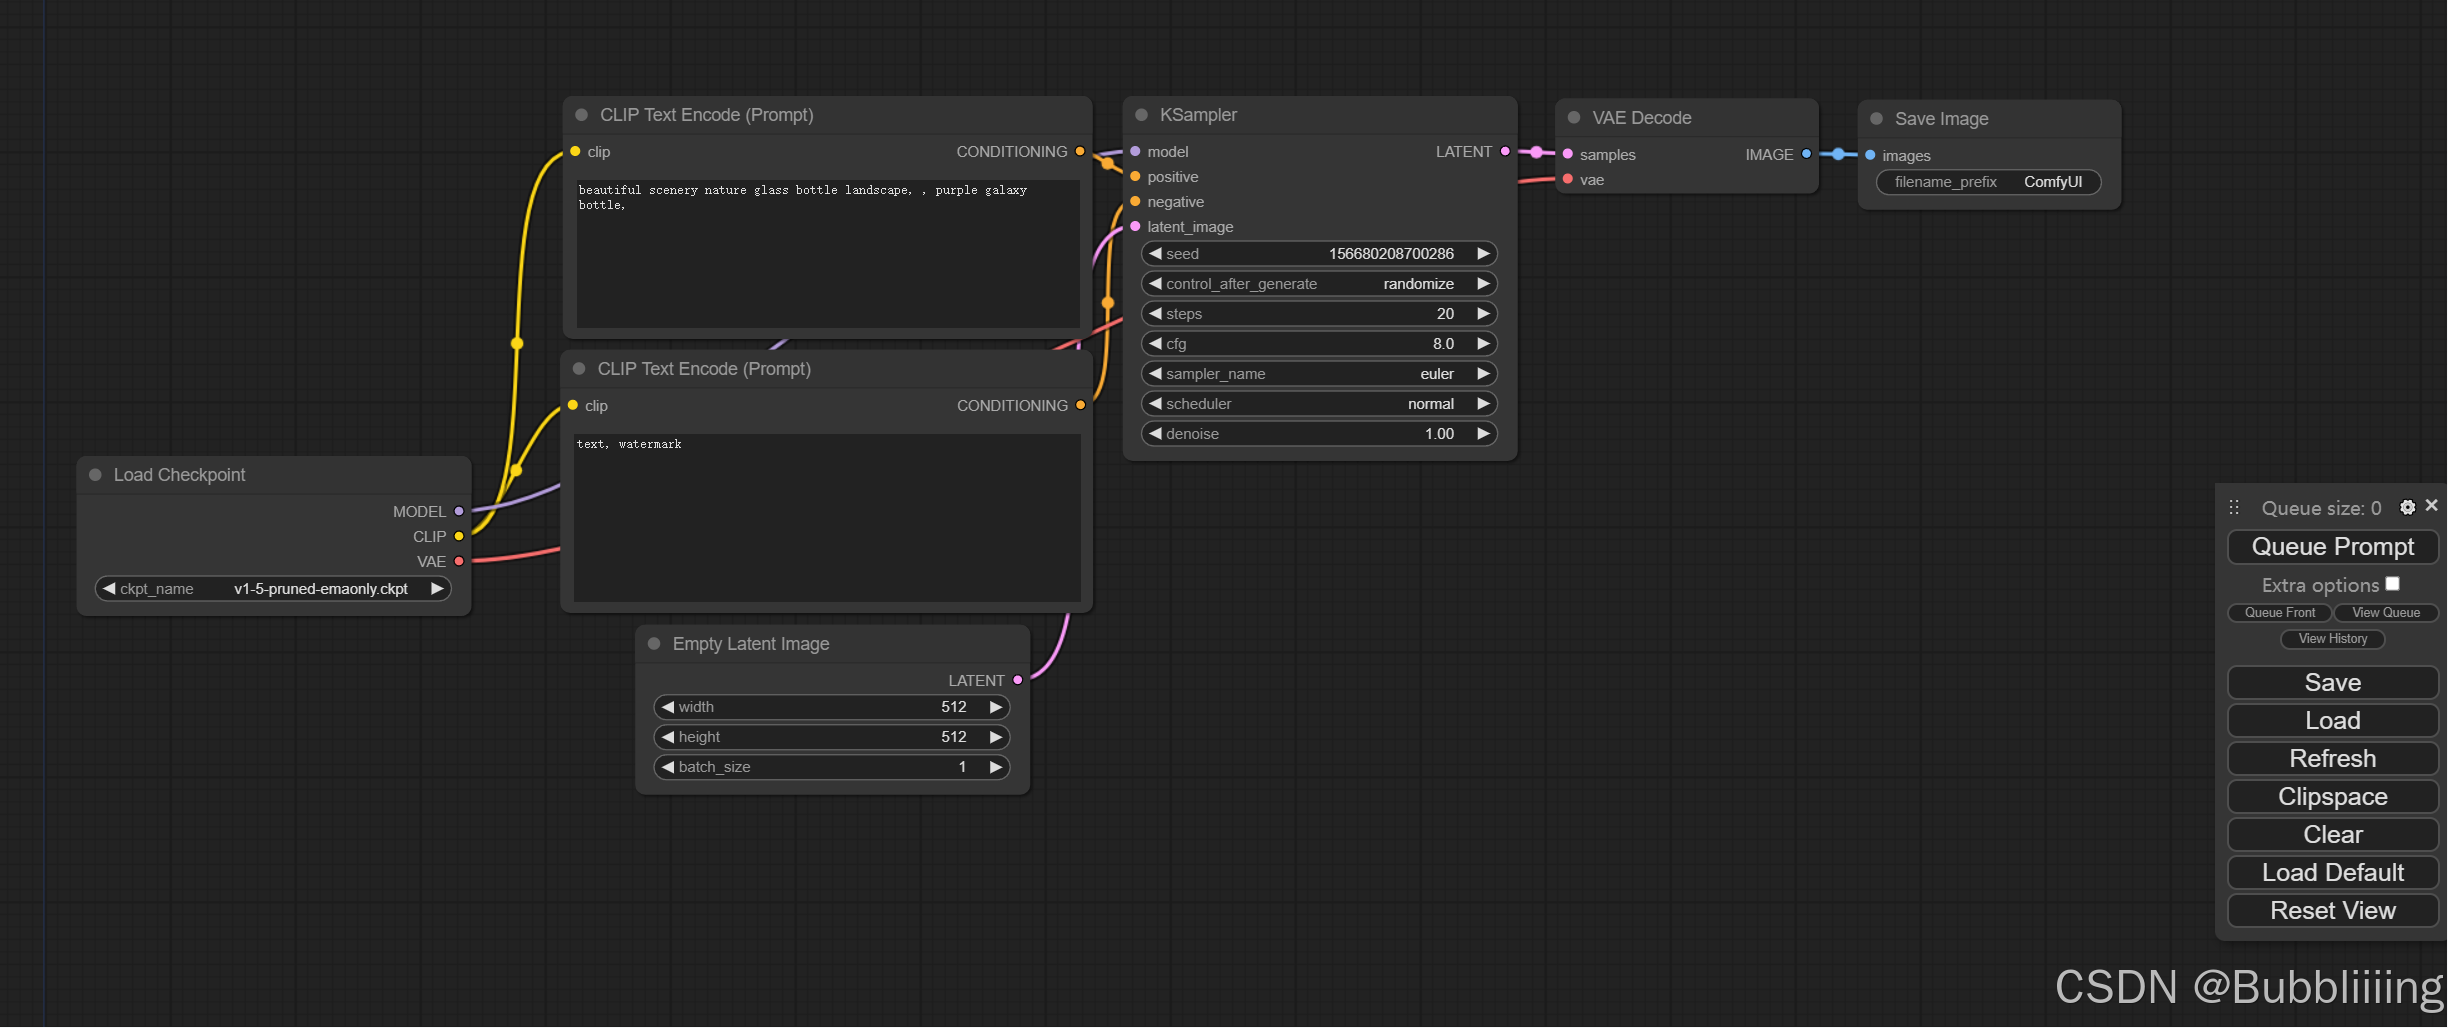
Task: Click the model input socket on KSampler
Action: tap(1135, 151)
